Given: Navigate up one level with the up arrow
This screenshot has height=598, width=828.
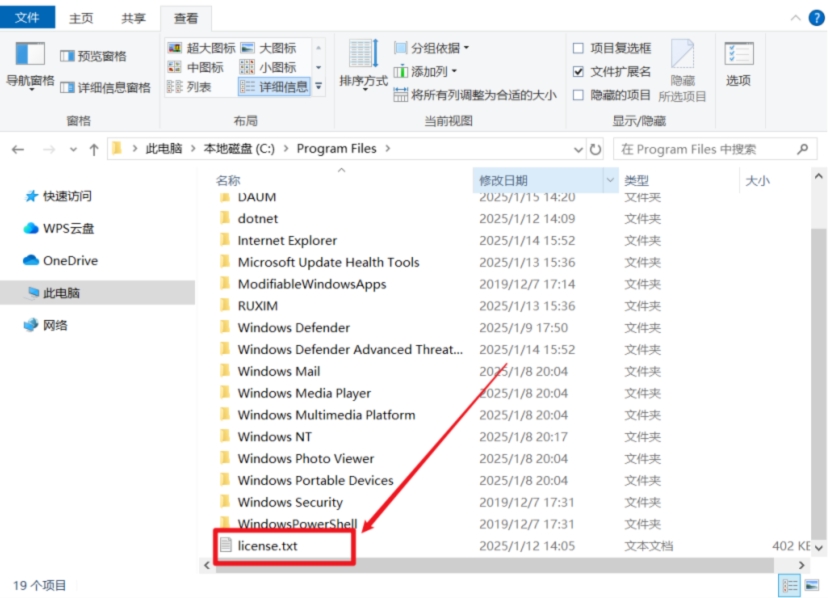Looking at the screenshot, I should tap(92, 148).
